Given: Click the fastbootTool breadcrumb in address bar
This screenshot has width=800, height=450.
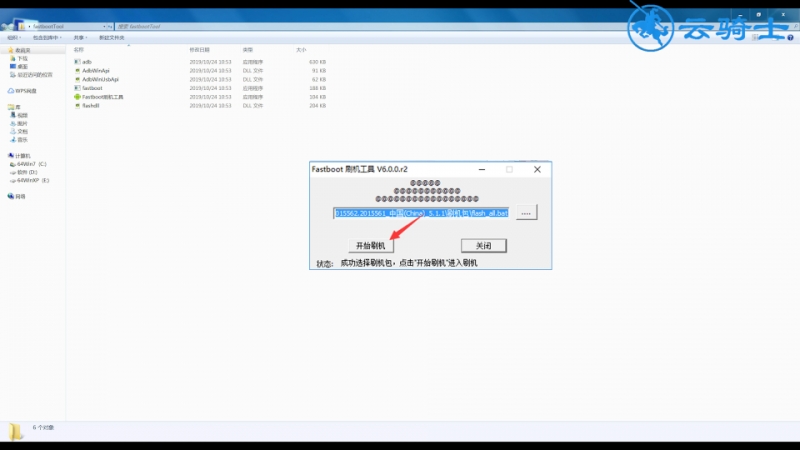Looking at the screenshot, I should pos(48,26).
